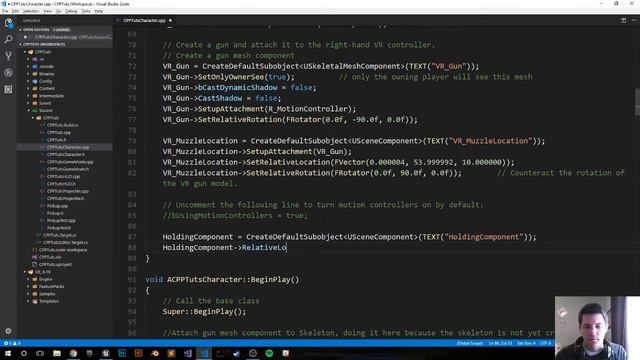Image resolution: width=640 pixels, height=360 pixels.
Task: Open CPPTutsGameMode.cpp in the explorer
Action: [x=70, y=162]
